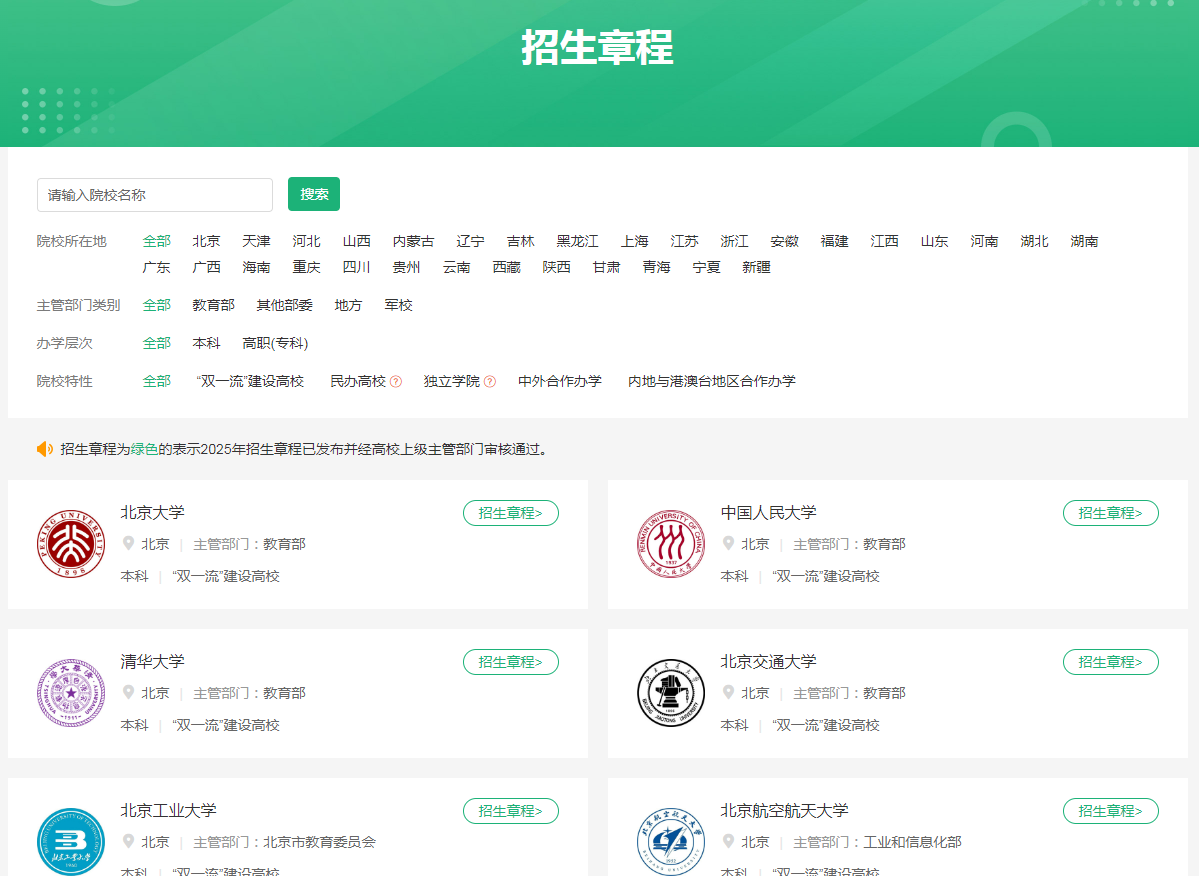Filter 院校特性 by 内地与港澳台地区合作办学
The height and width of the screenshot is (876, 1199).
tap(712, 381)
